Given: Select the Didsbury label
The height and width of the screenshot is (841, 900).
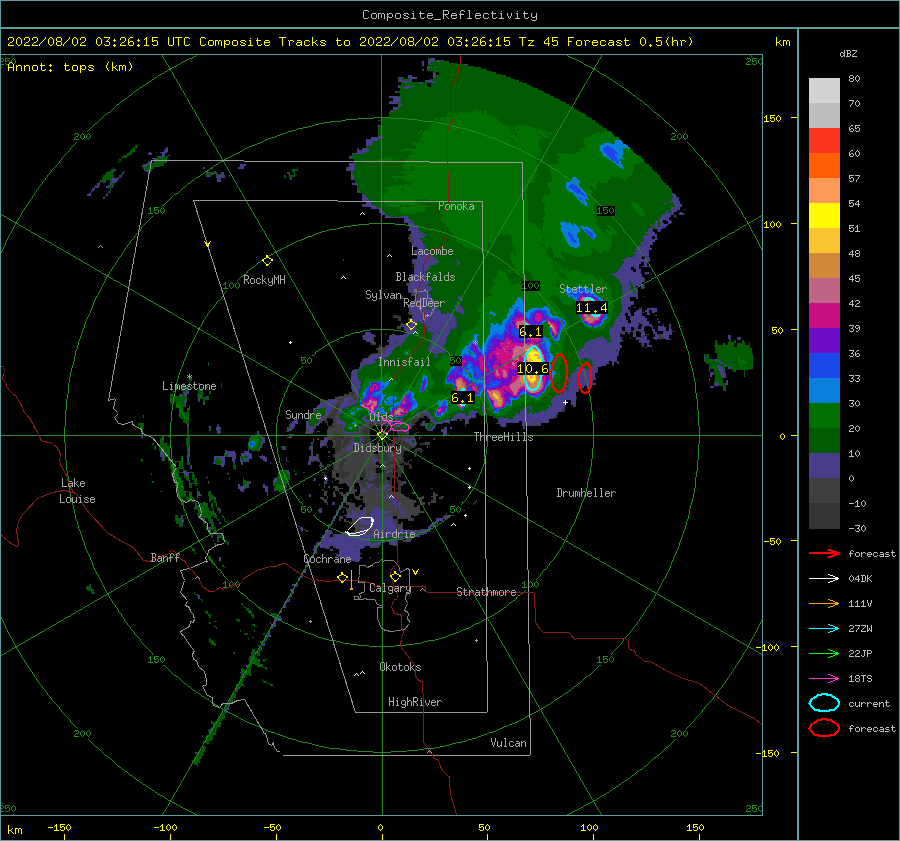Looking at the screenshot, I should pyautogui.click(x=377, y=448).
